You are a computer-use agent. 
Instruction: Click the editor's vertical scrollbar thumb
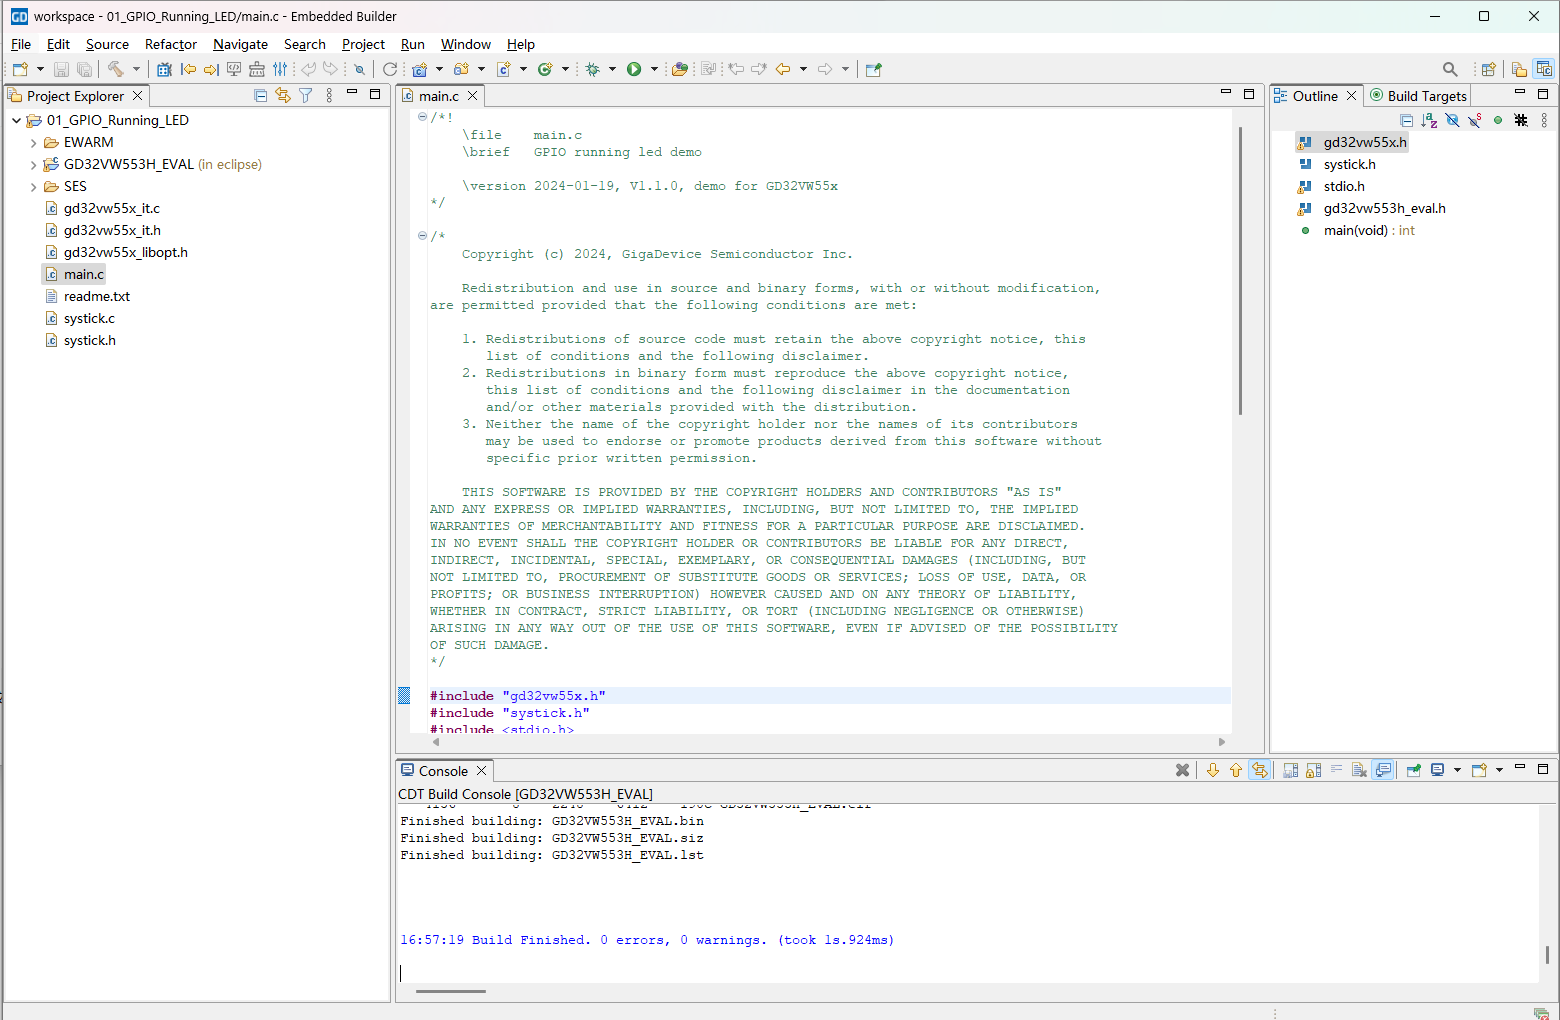coord(1240,270)
